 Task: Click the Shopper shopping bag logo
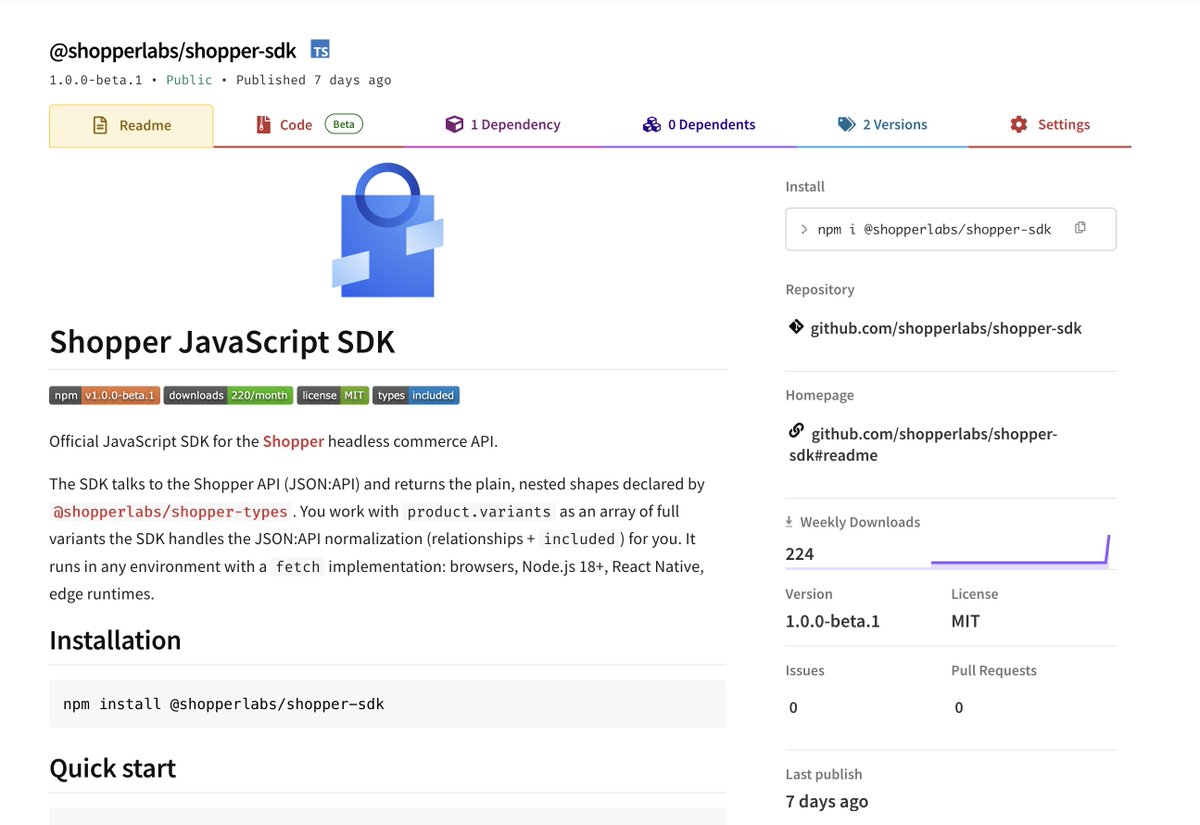pos(388,230)
